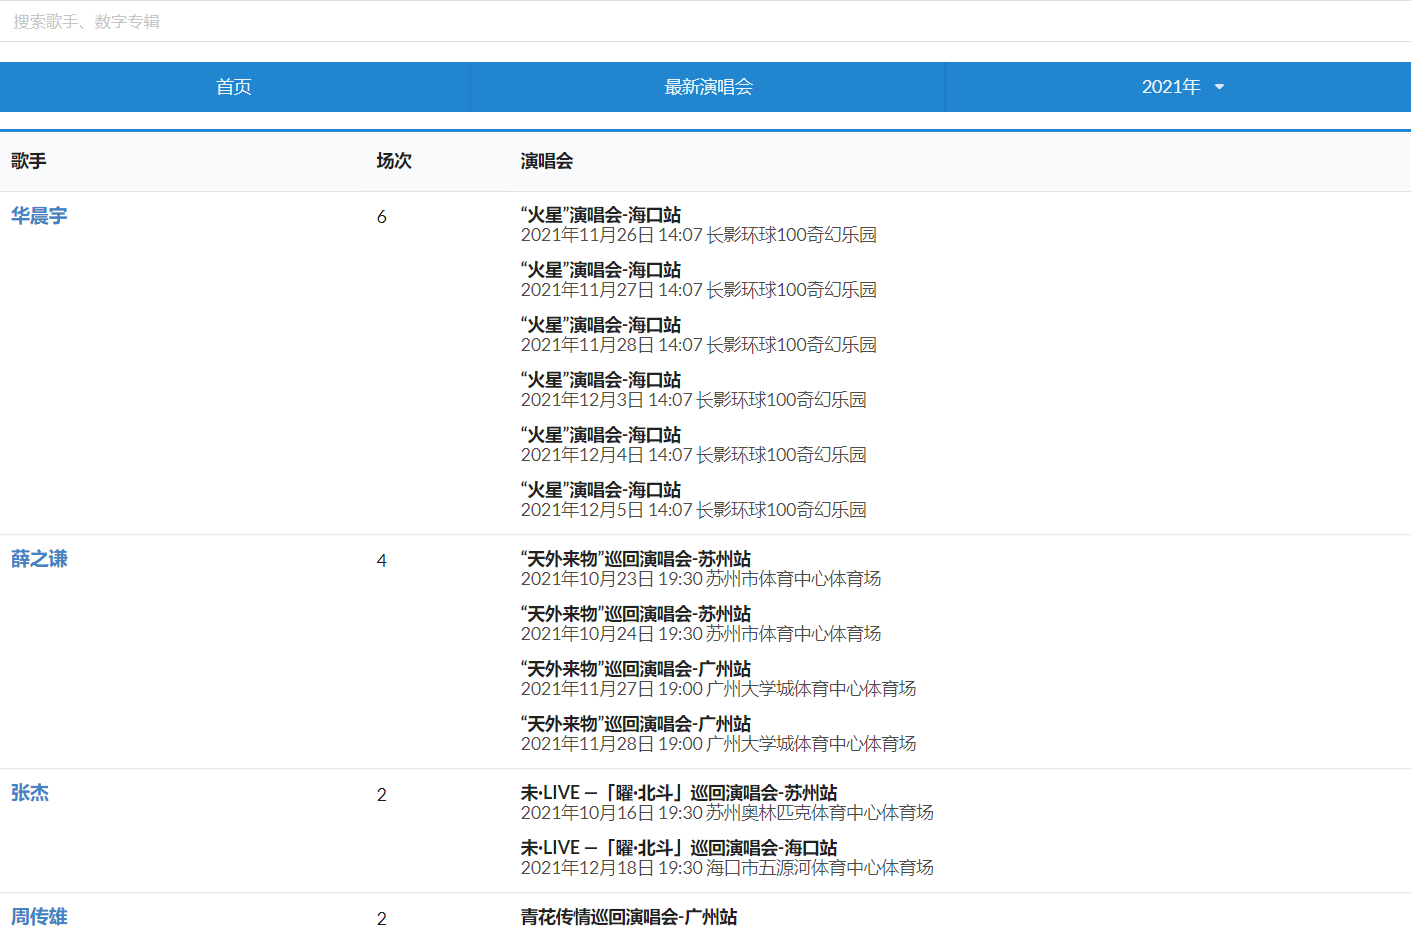
Task: Click the 场次 column header
Action: tap(393, 160)
